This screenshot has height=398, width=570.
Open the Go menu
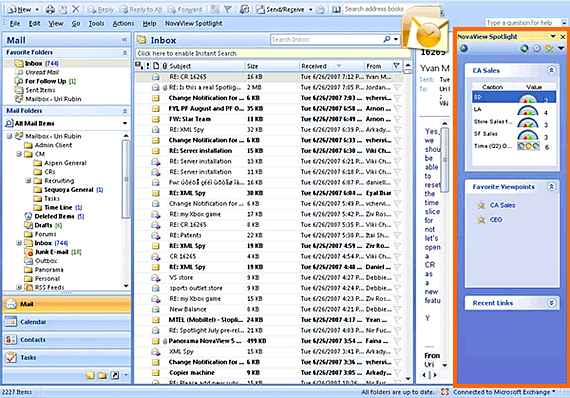point(76,24)
